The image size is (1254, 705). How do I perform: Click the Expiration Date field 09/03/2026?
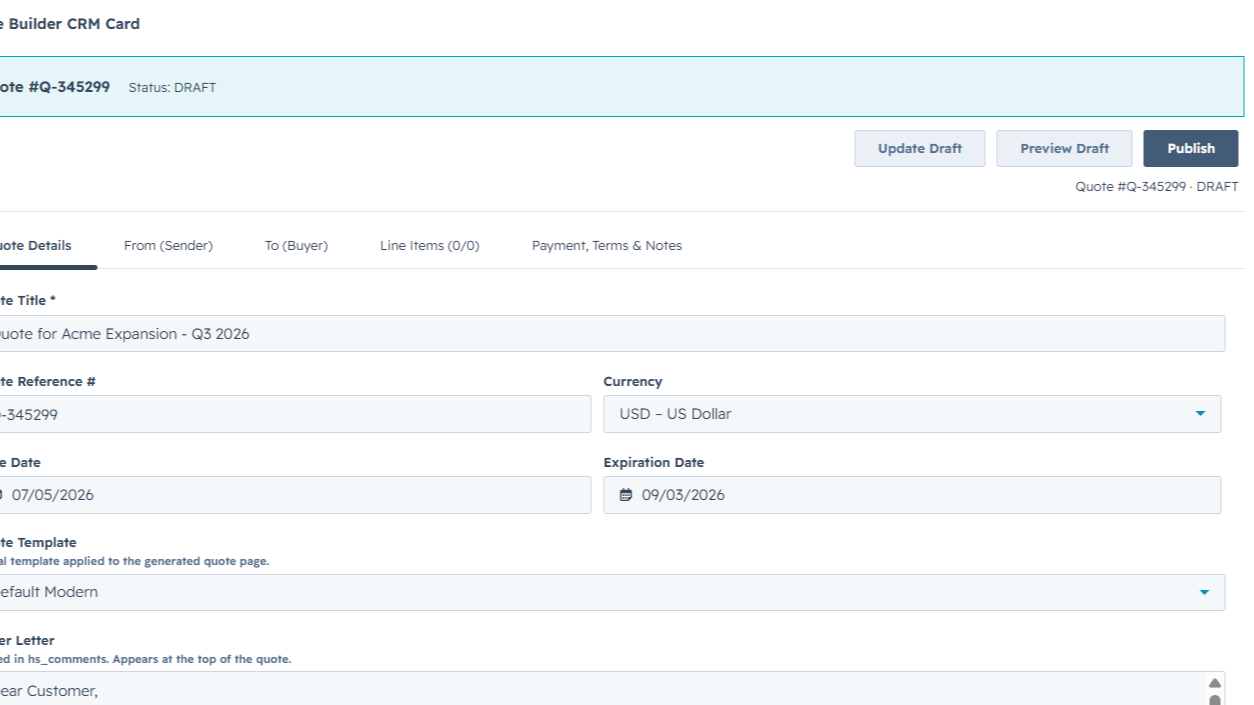click(x=912, y=495)
